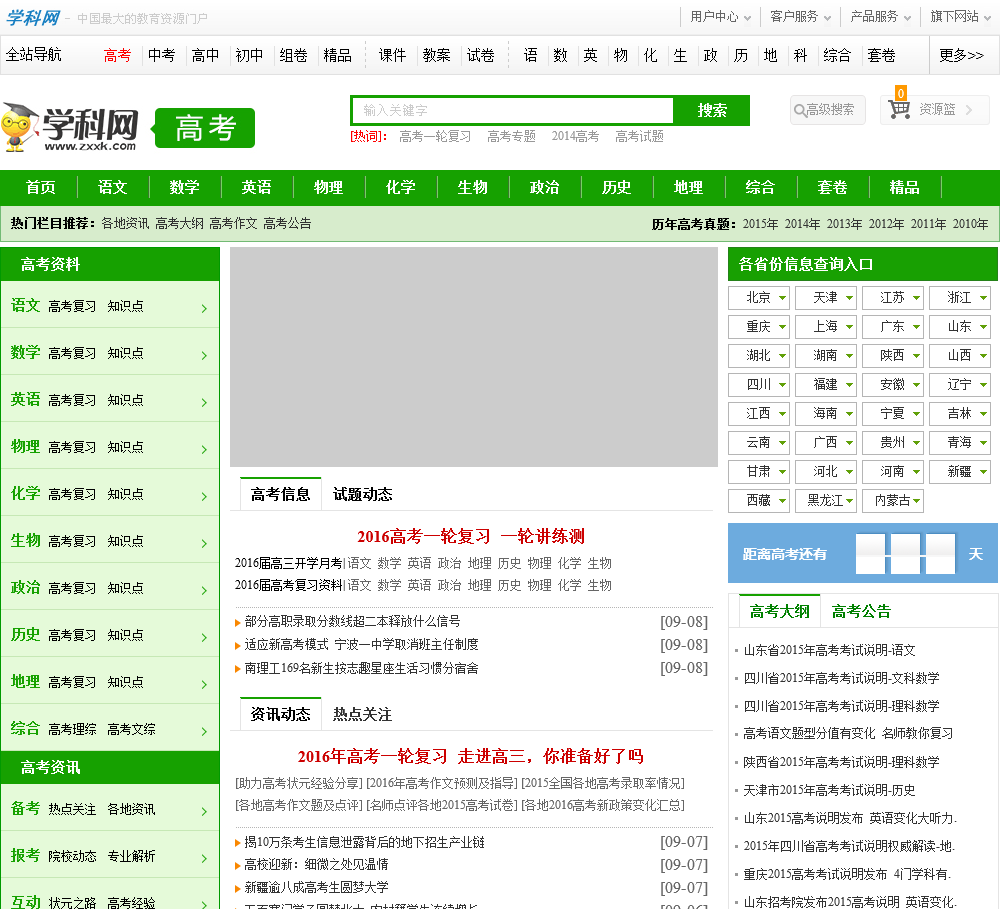Select 历史 in green navigation bar
The height and width of the screenshot is (909, 1000).
pos(616,188)
